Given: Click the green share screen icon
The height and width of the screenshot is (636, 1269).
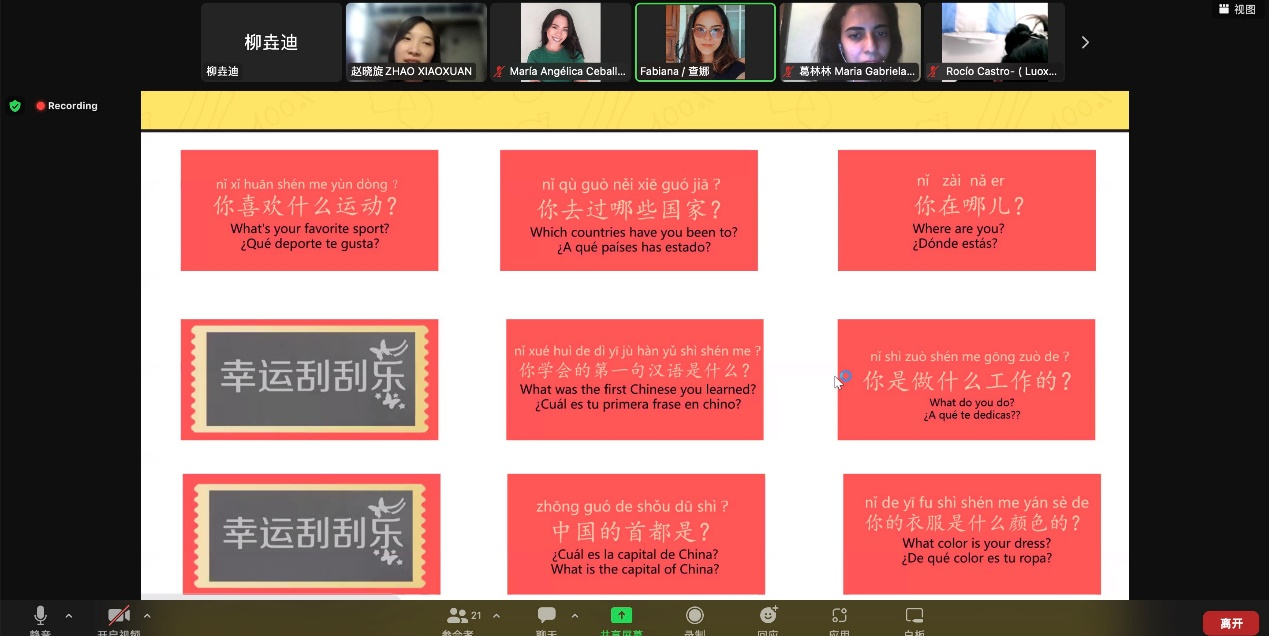Looking at the screenshot, I should 621,616.
